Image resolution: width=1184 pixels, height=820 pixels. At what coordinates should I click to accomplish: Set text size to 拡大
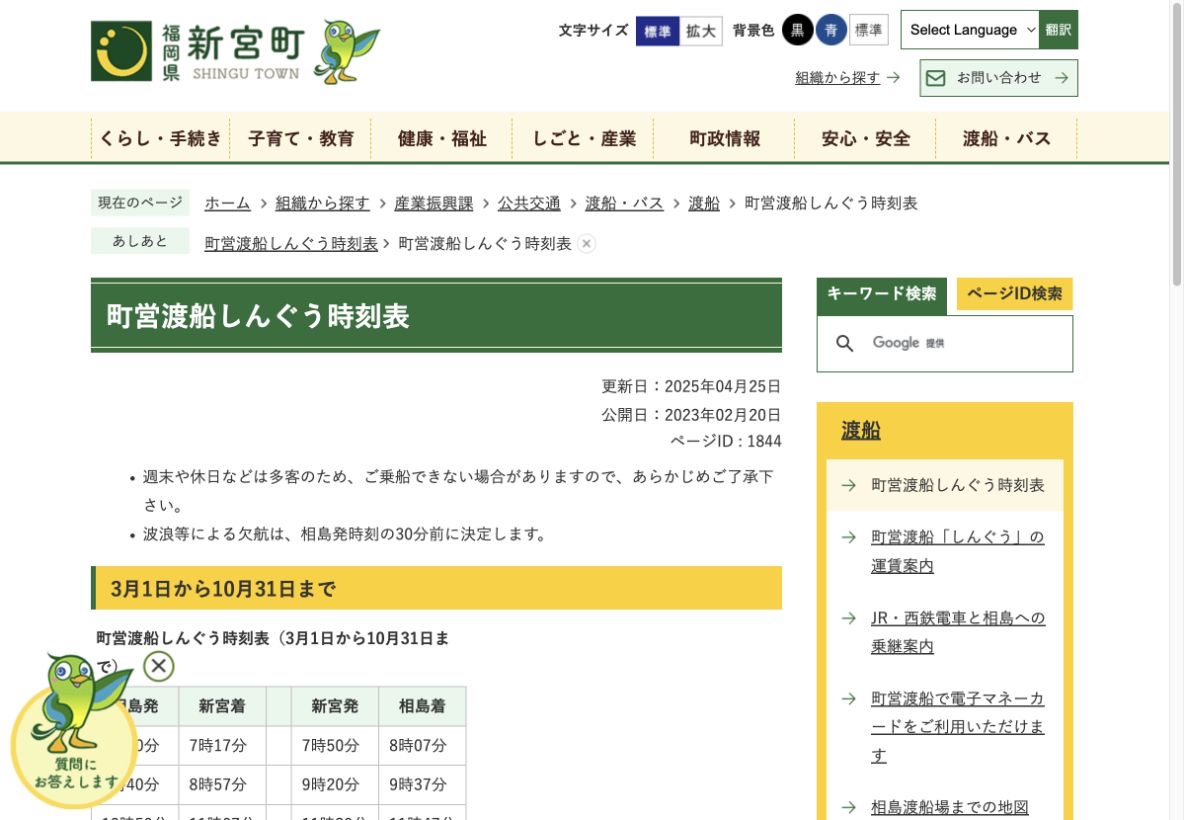701,31
